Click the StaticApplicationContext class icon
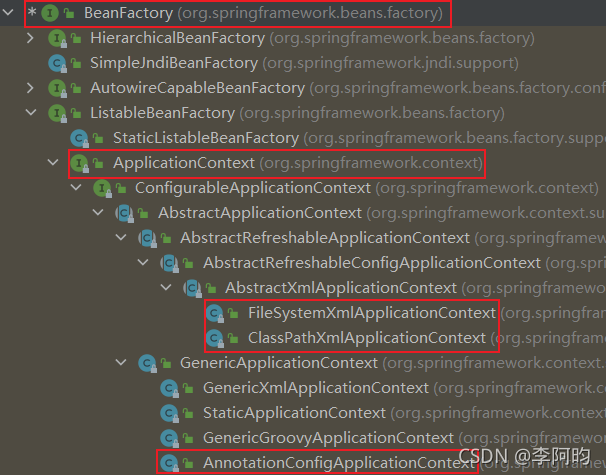The height and width of the screenshot is (475, 606). tap(170, 413)
